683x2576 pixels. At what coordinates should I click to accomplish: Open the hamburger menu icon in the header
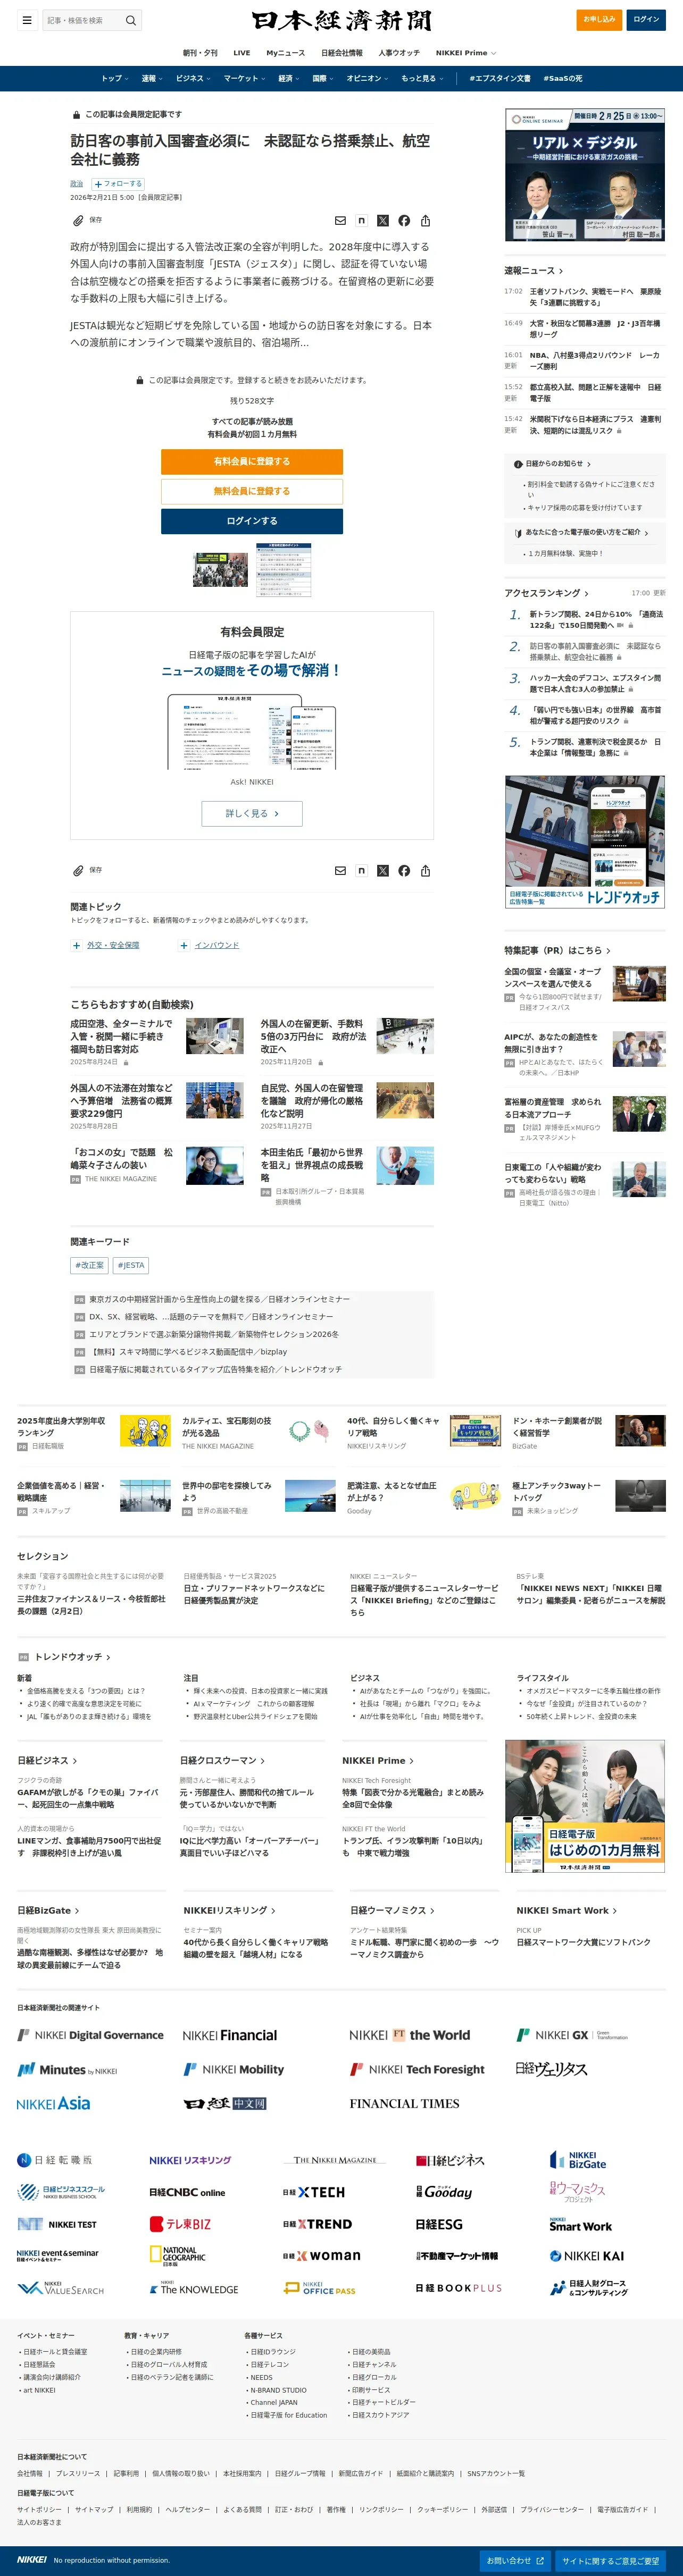pyautogui.click(x=27, y=20)
